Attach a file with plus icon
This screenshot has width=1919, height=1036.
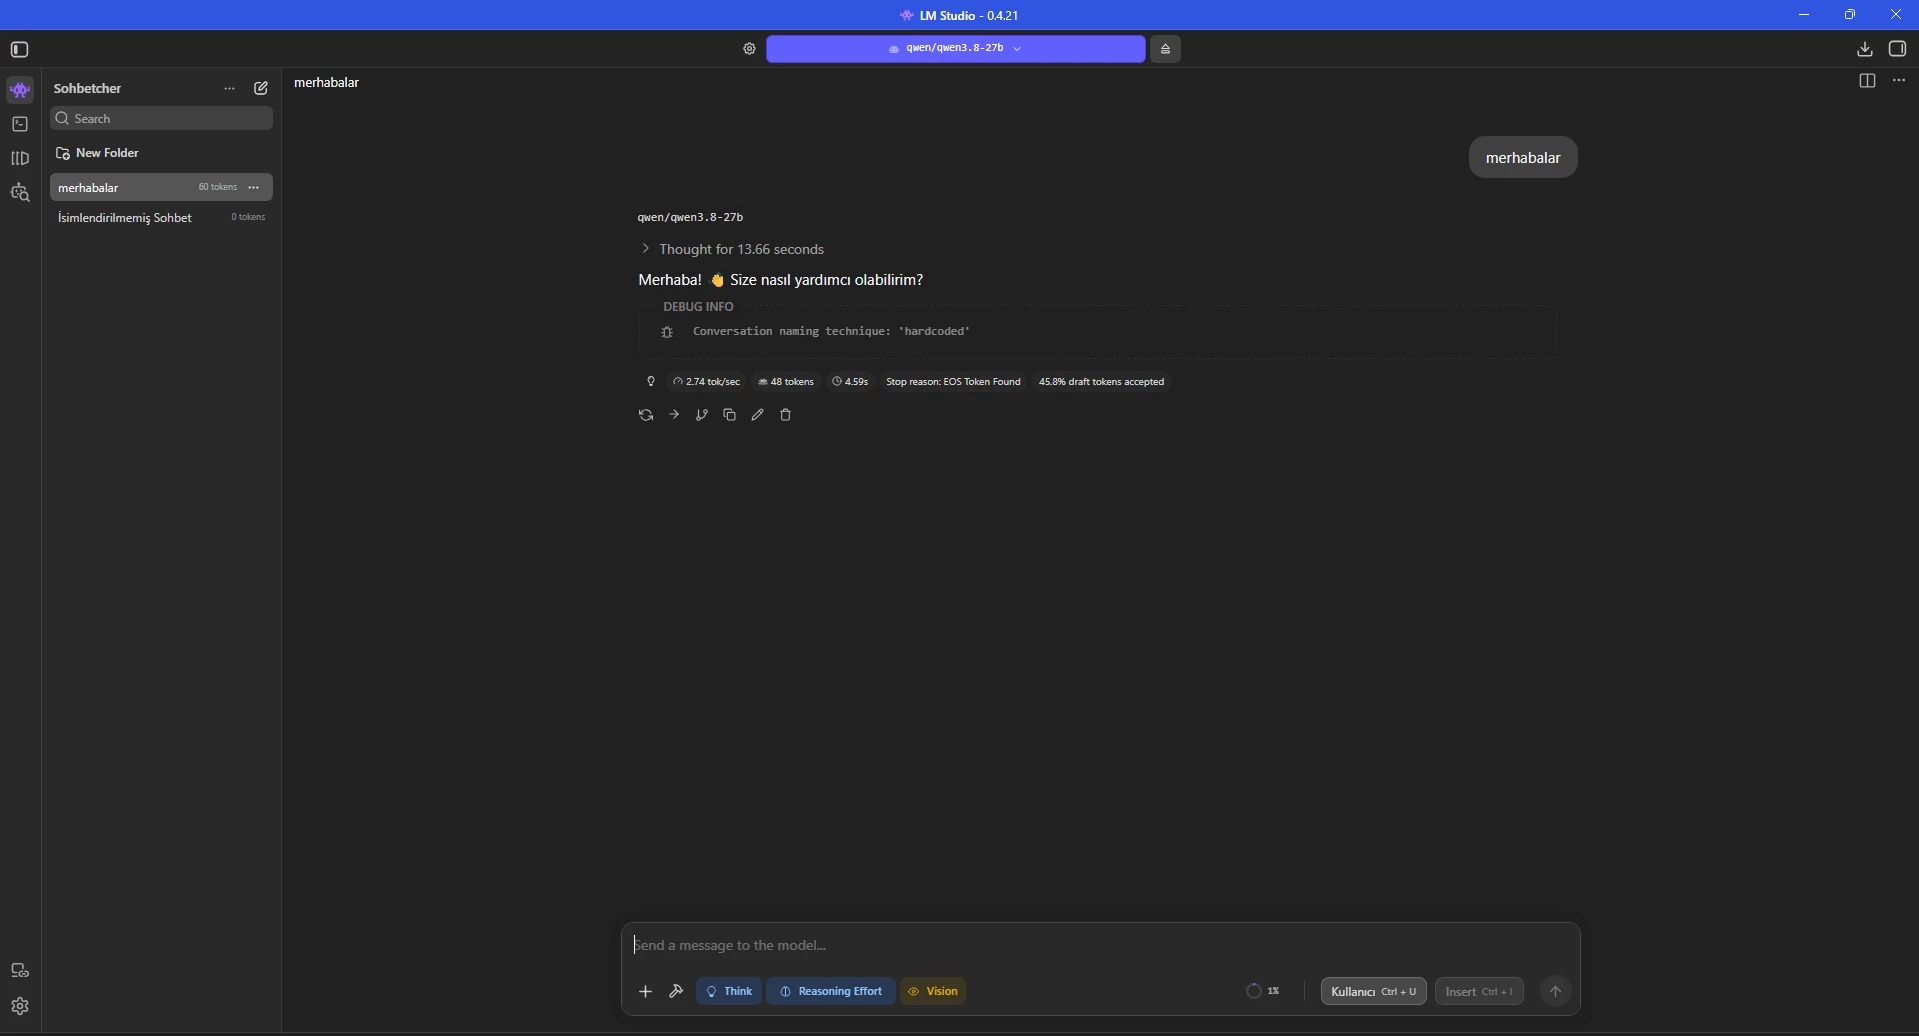coord(645,992)
